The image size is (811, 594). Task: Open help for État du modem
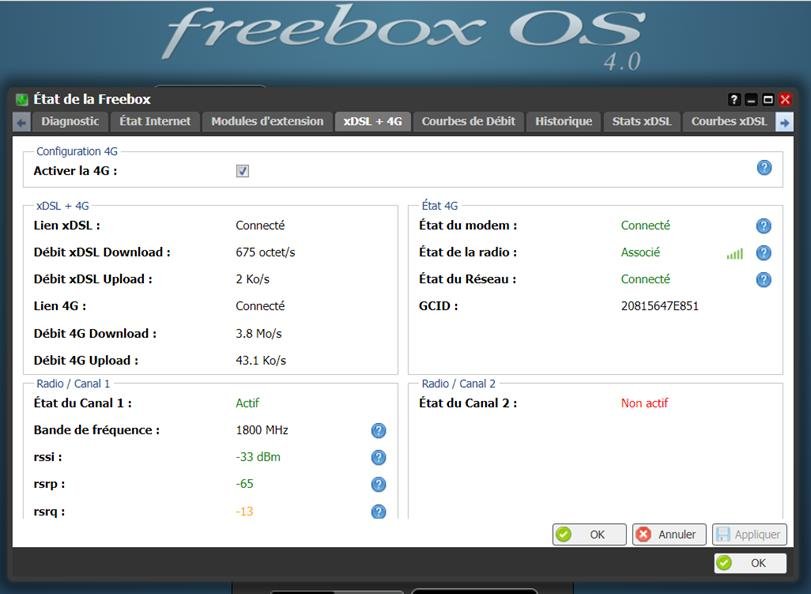(763, 226)
